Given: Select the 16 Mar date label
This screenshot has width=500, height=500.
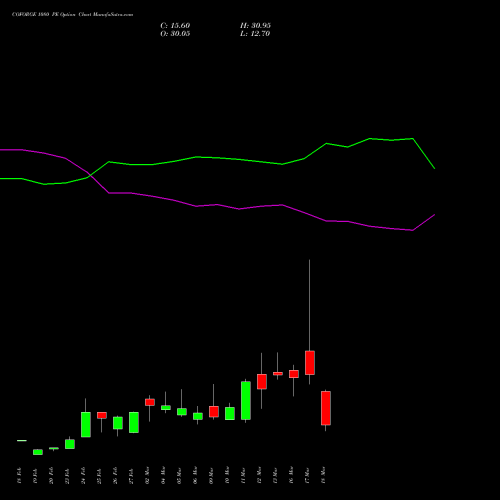Looking at the screenshot, I should (291, 475).
